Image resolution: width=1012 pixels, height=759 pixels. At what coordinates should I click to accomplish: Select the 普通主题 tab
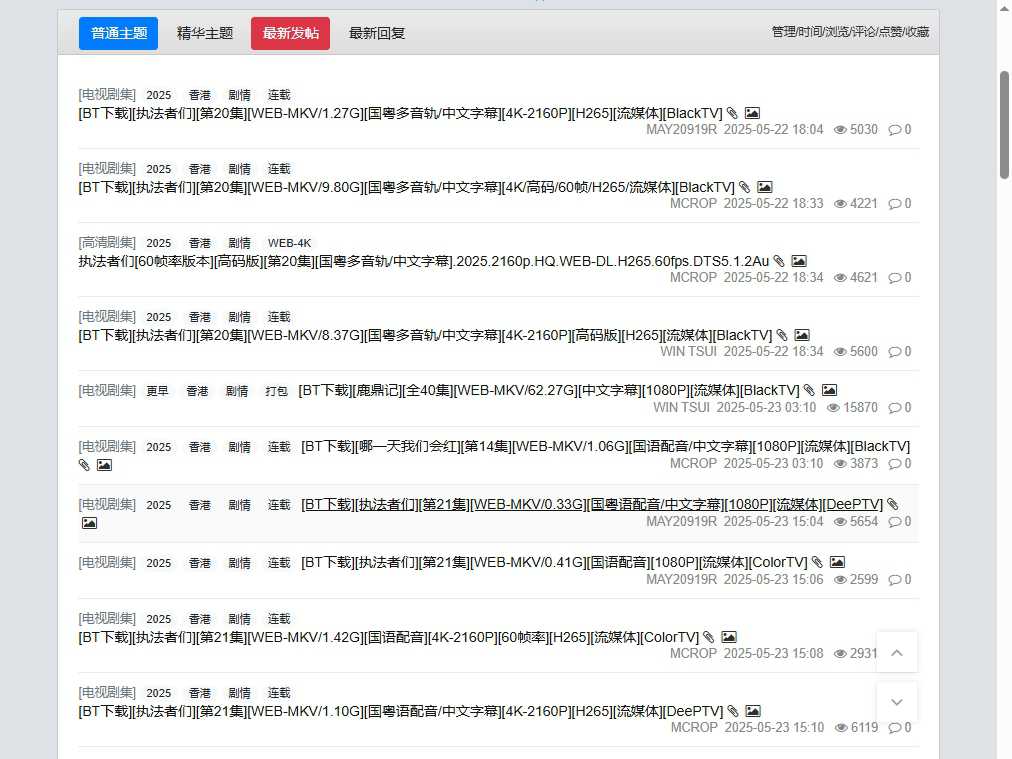[x=118, y=32]
